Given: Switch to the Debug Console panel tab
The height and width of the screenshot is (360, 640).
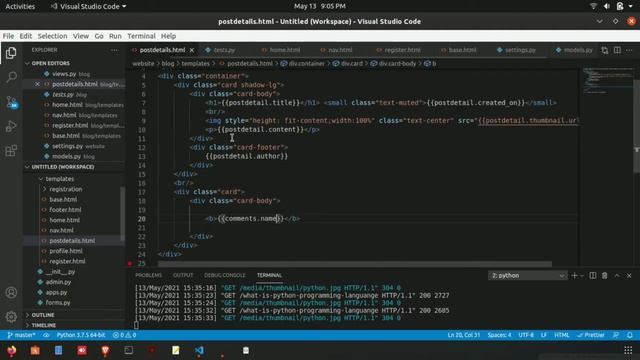Looking at the screenshot, I should [224, 276].
